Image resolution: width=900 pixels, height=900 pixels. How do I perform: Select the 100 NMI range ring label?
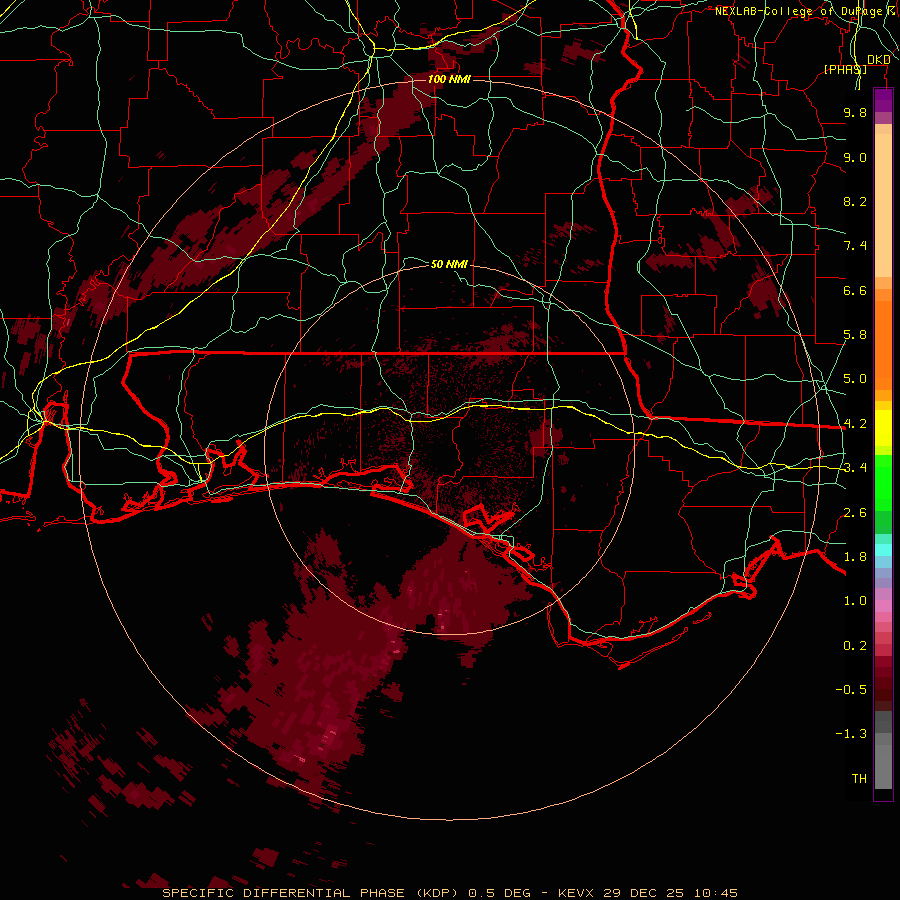449,79
